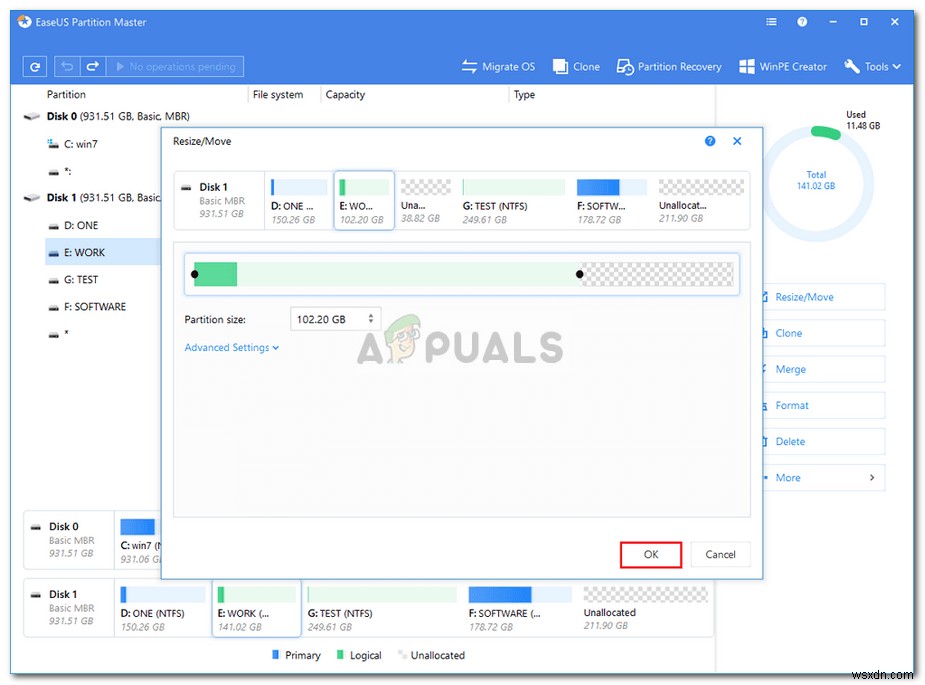This screenshot has height=685, width=925.
Task: Click Clone in the right sidebar
Action: point(824,333)
